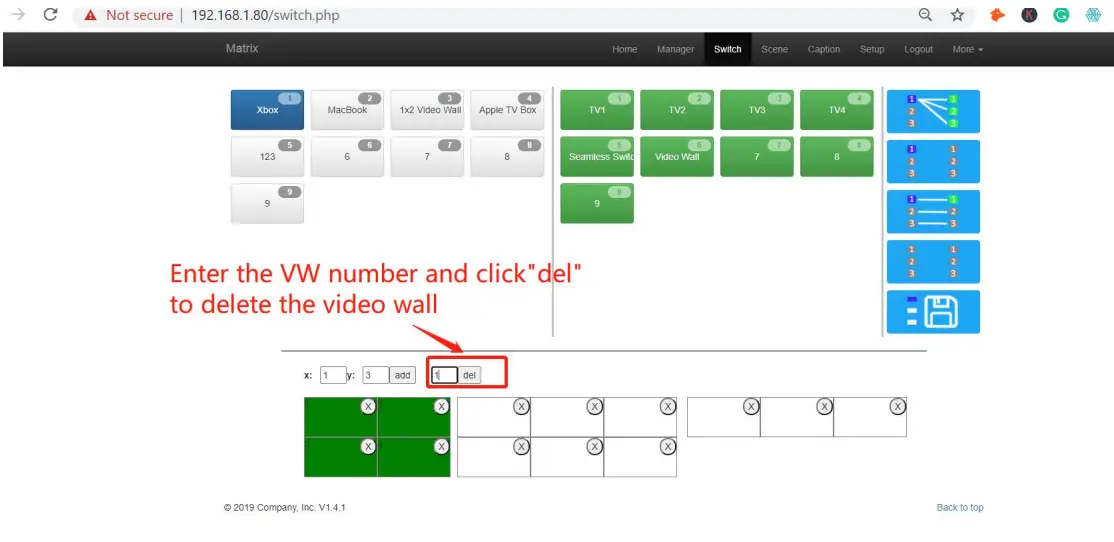Focus the y value input field
Screen dimensions: 1114x542
(x=375, y=375)
